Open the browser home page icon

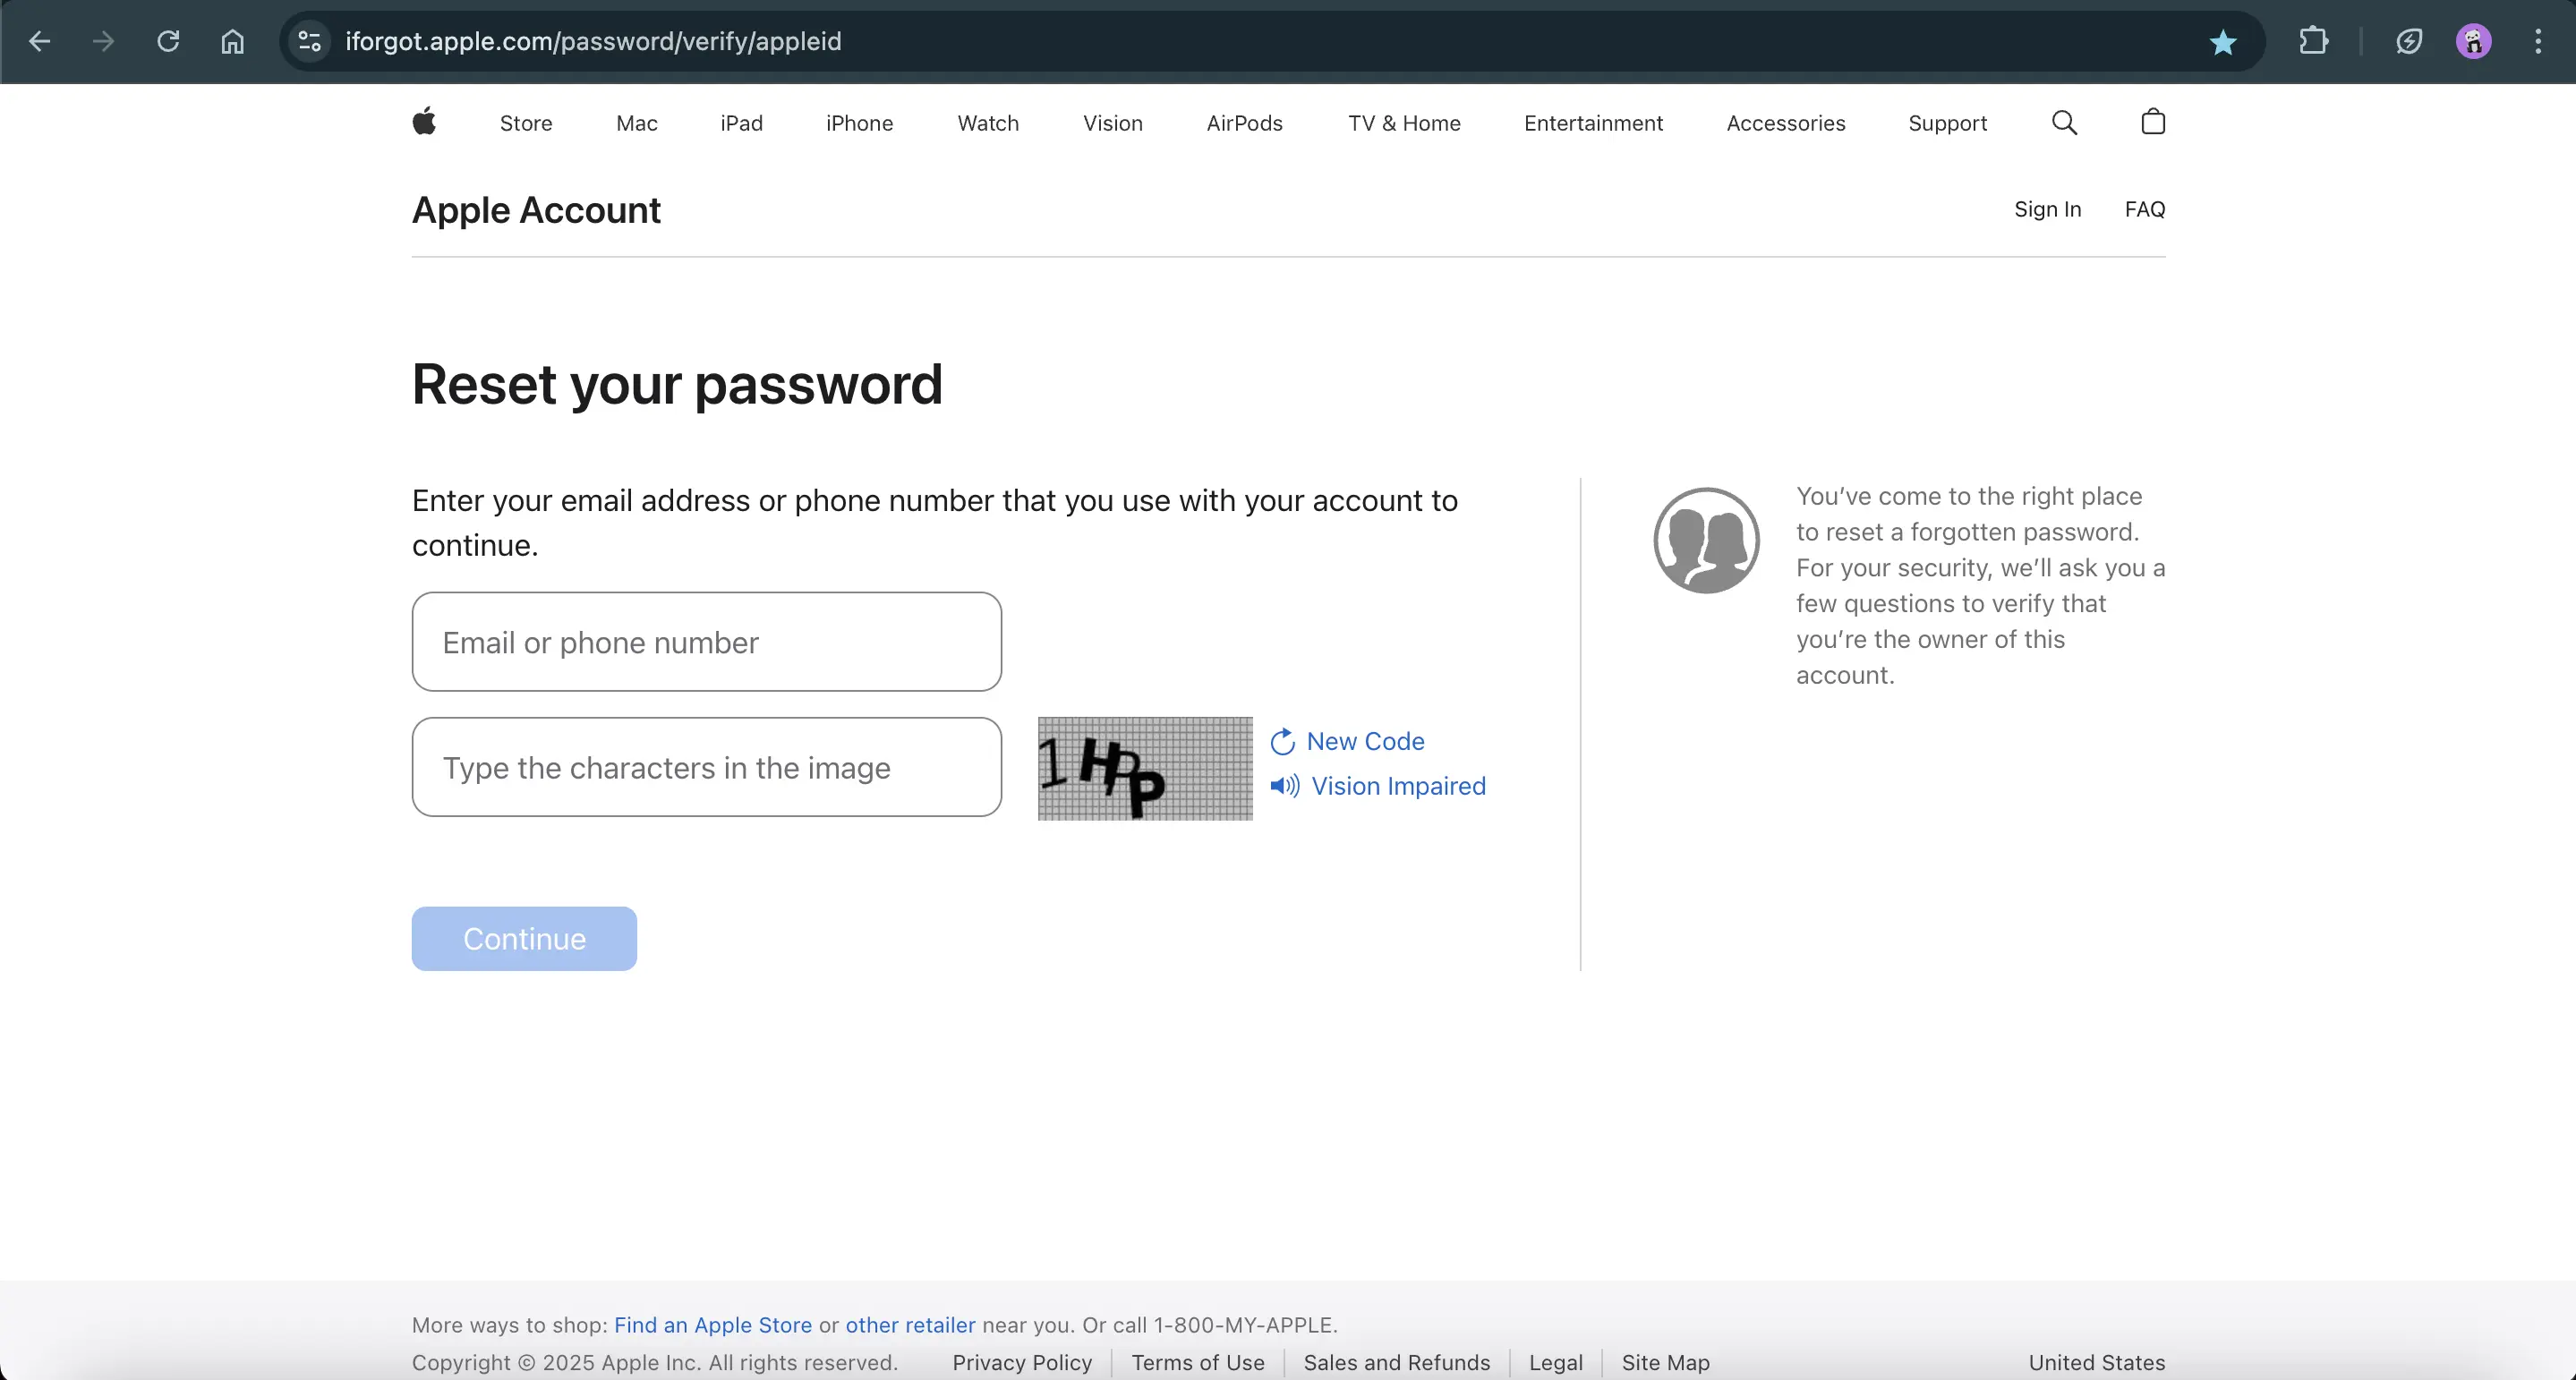click(x=232, y=41)
